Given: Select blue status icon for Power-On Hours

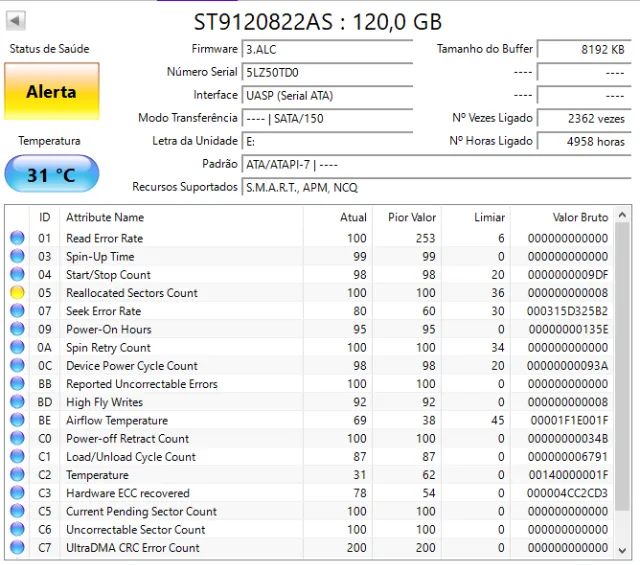Looking at the screenshot, I should 17,329.
